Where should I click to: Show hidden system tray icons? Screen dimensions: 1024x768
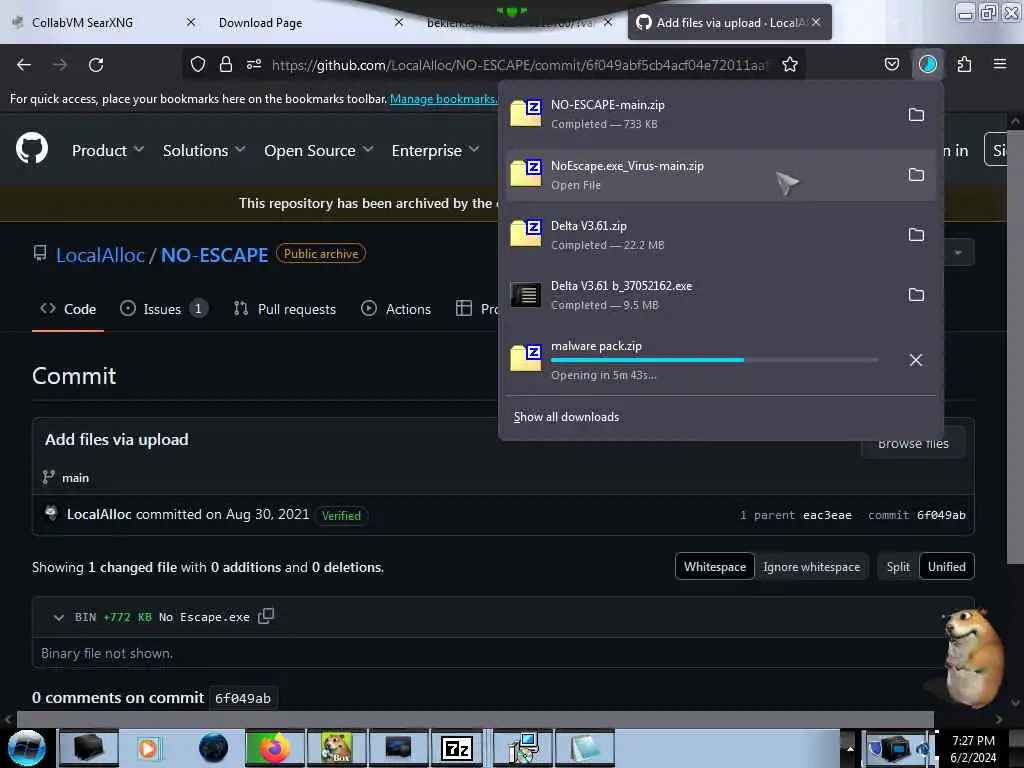(850, 748)
